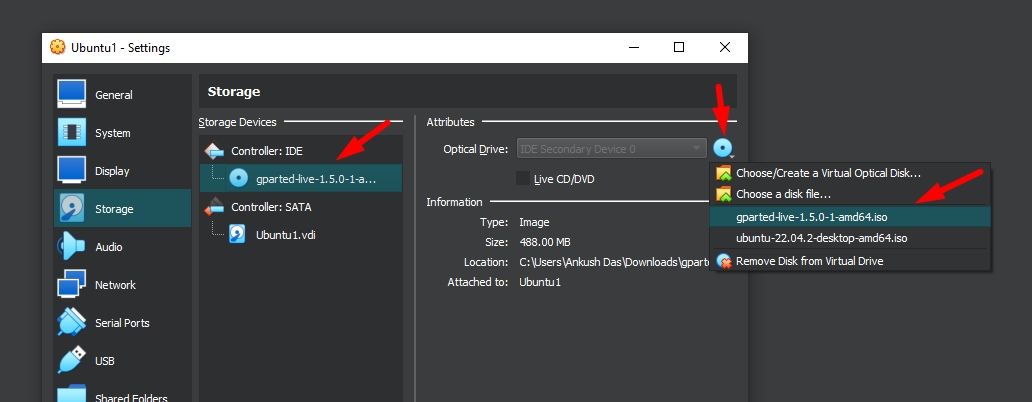Open the USB settings category
1032x402 pixels.
pyautogui.click(x=122, y=361)
